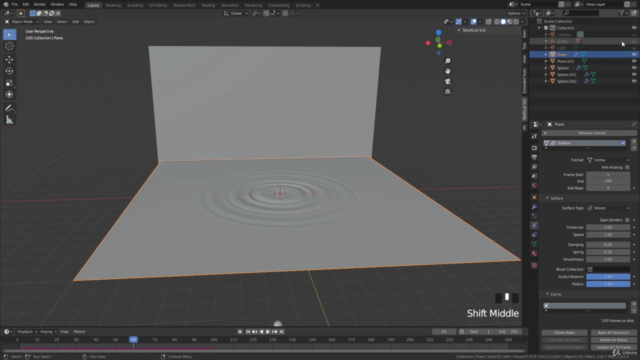Screen dimensions: 640x360
Task: Switch to the Shading workspace tab
Action: coord(208,5)
